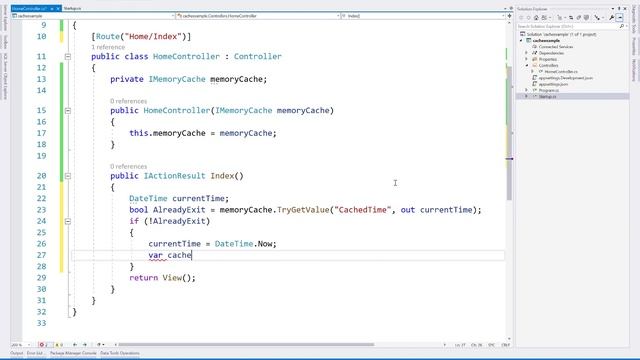Screen dimensions: 640x360
Task: Switch to the Startup.cs editor tab
Action: (73, 8)
